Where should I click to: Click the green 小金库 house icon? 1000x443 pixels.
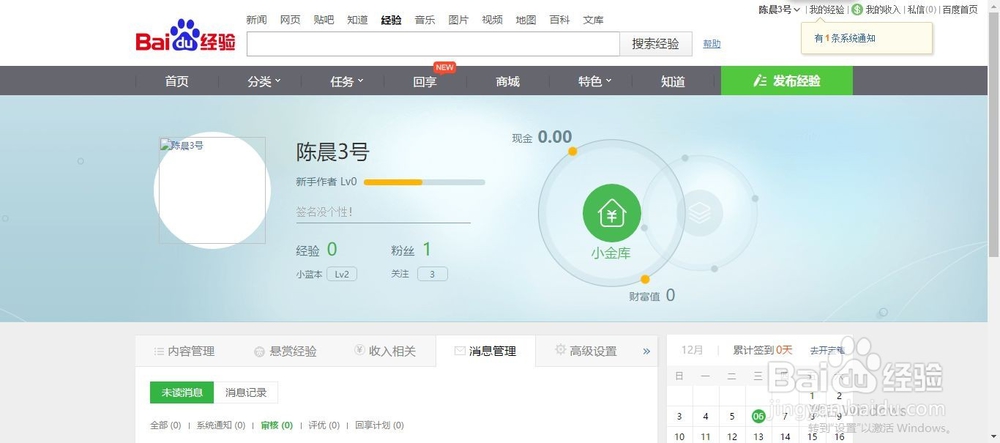[612, 213]
